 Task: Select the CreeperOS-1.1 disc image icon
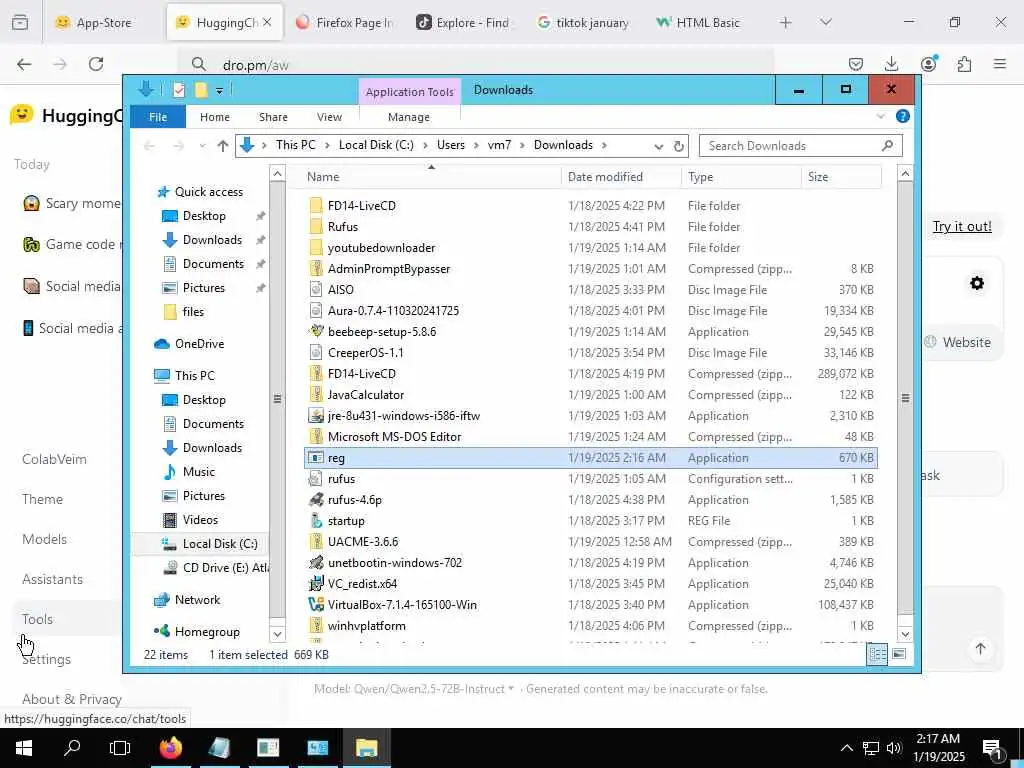316,353
